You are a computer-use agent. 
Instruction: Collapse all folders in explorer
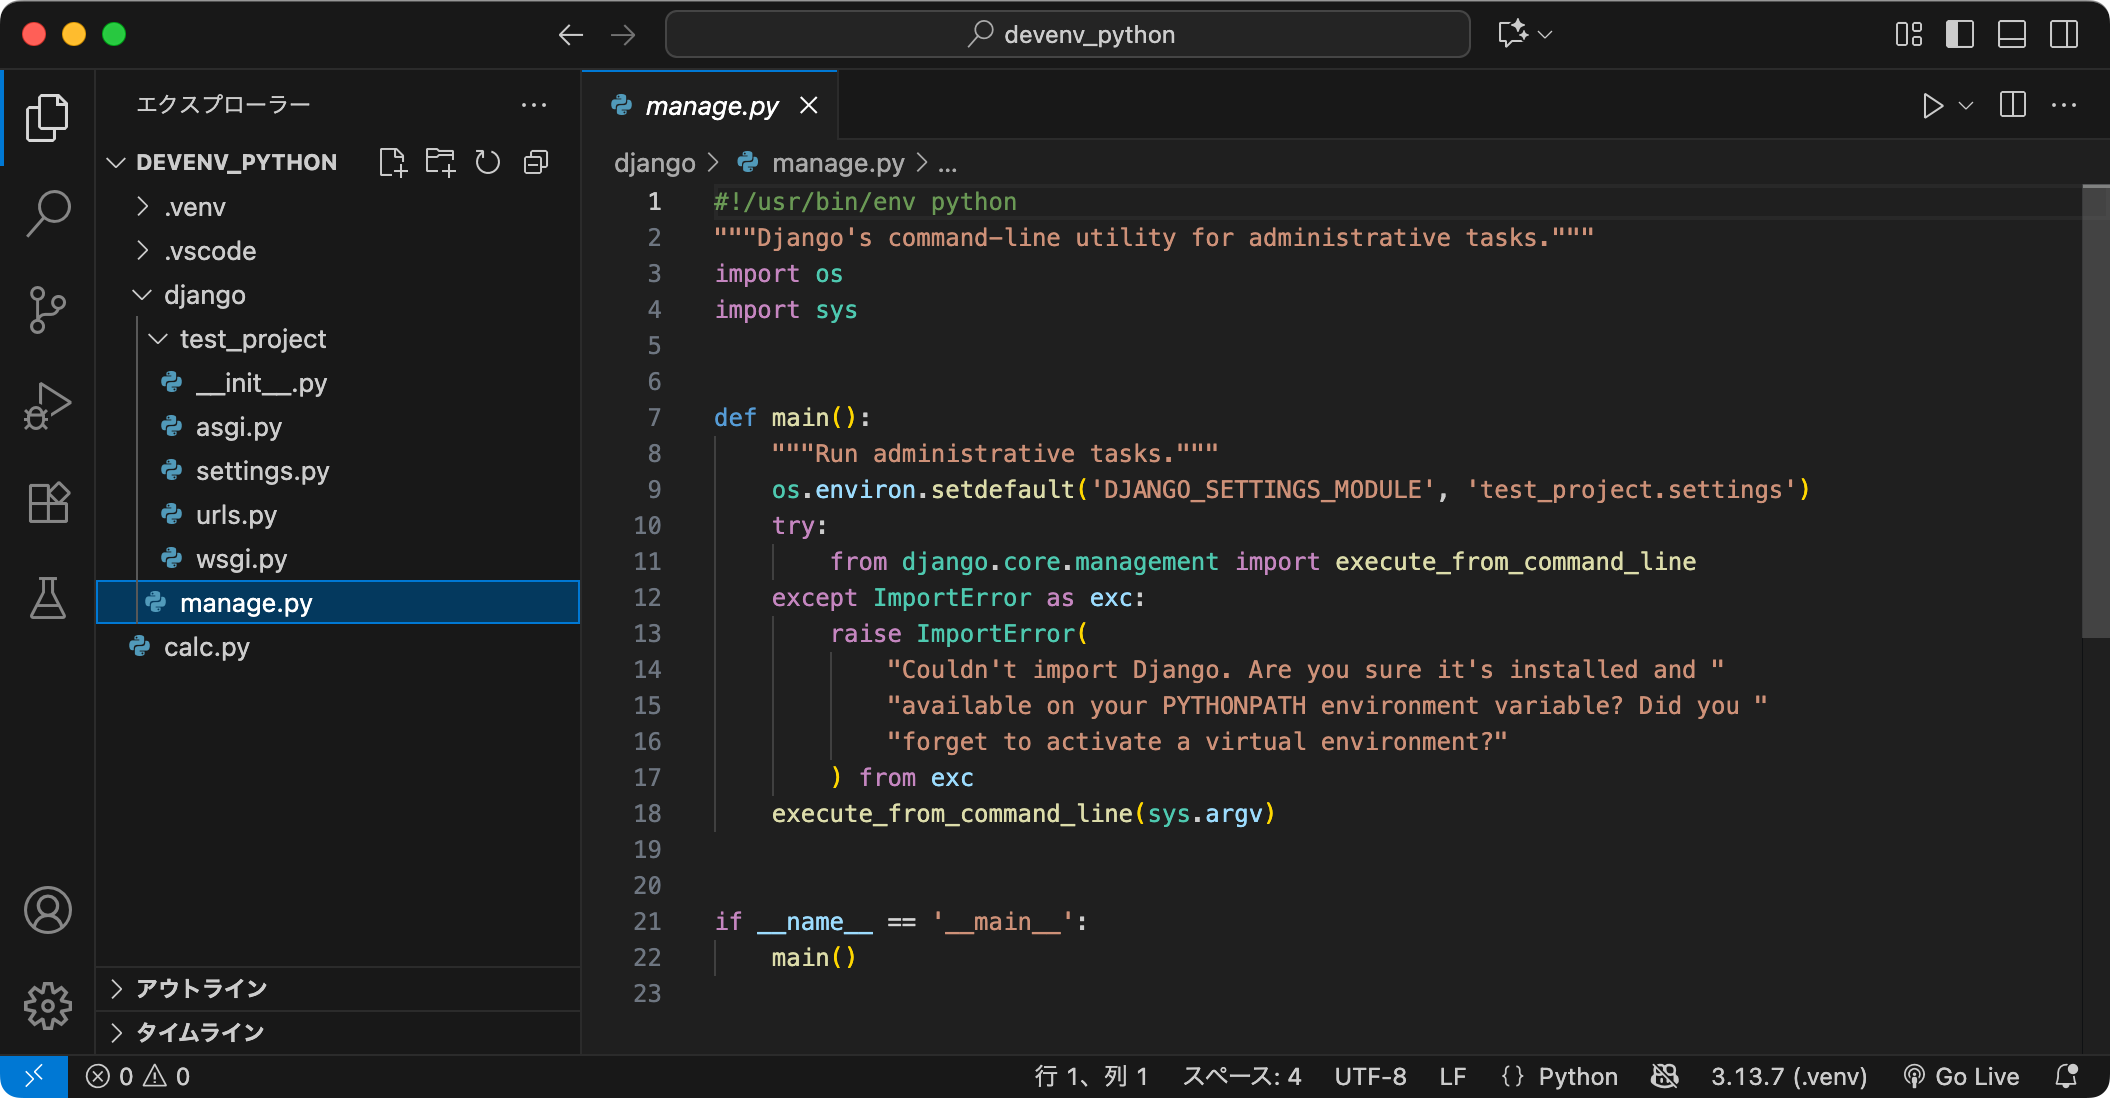click(536, 162)
